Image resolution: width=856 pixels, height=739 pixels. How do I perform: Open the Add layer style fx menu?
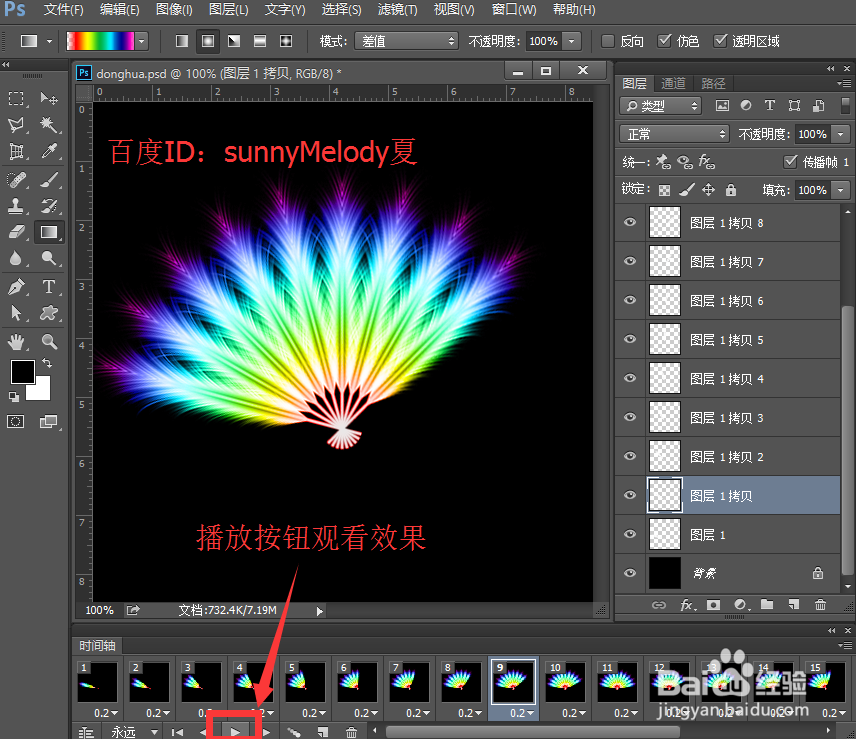point(685,604)
